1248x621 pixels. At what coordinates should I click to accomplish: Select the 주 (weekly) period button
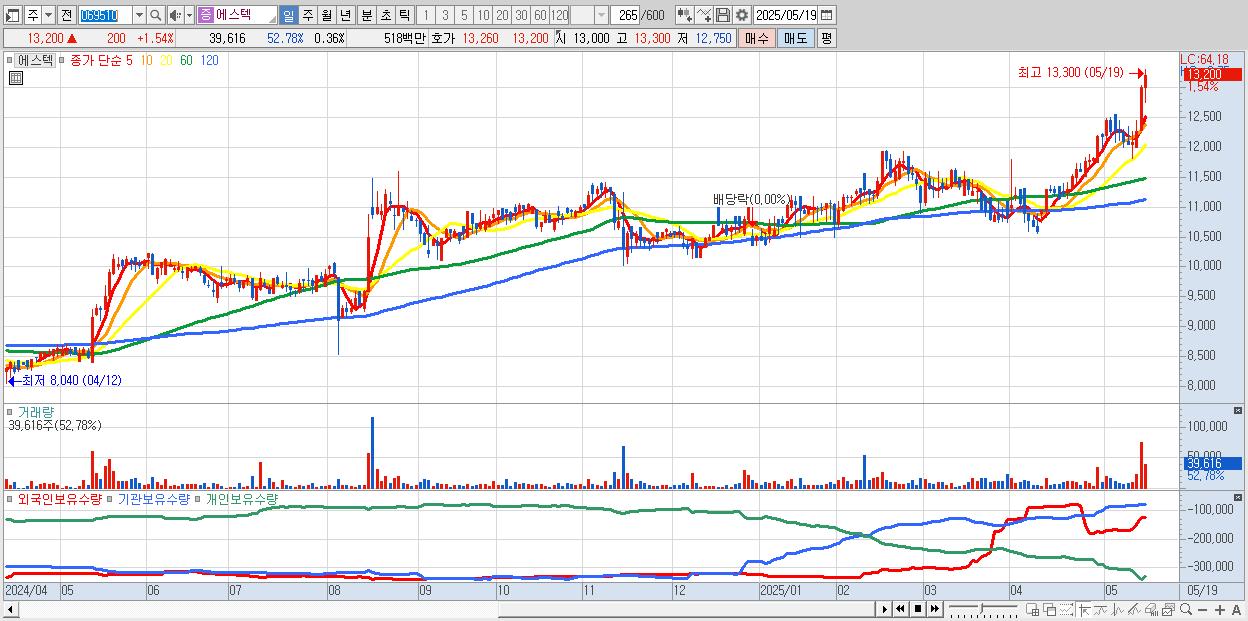pyautogui.click(x=307, y=15)
